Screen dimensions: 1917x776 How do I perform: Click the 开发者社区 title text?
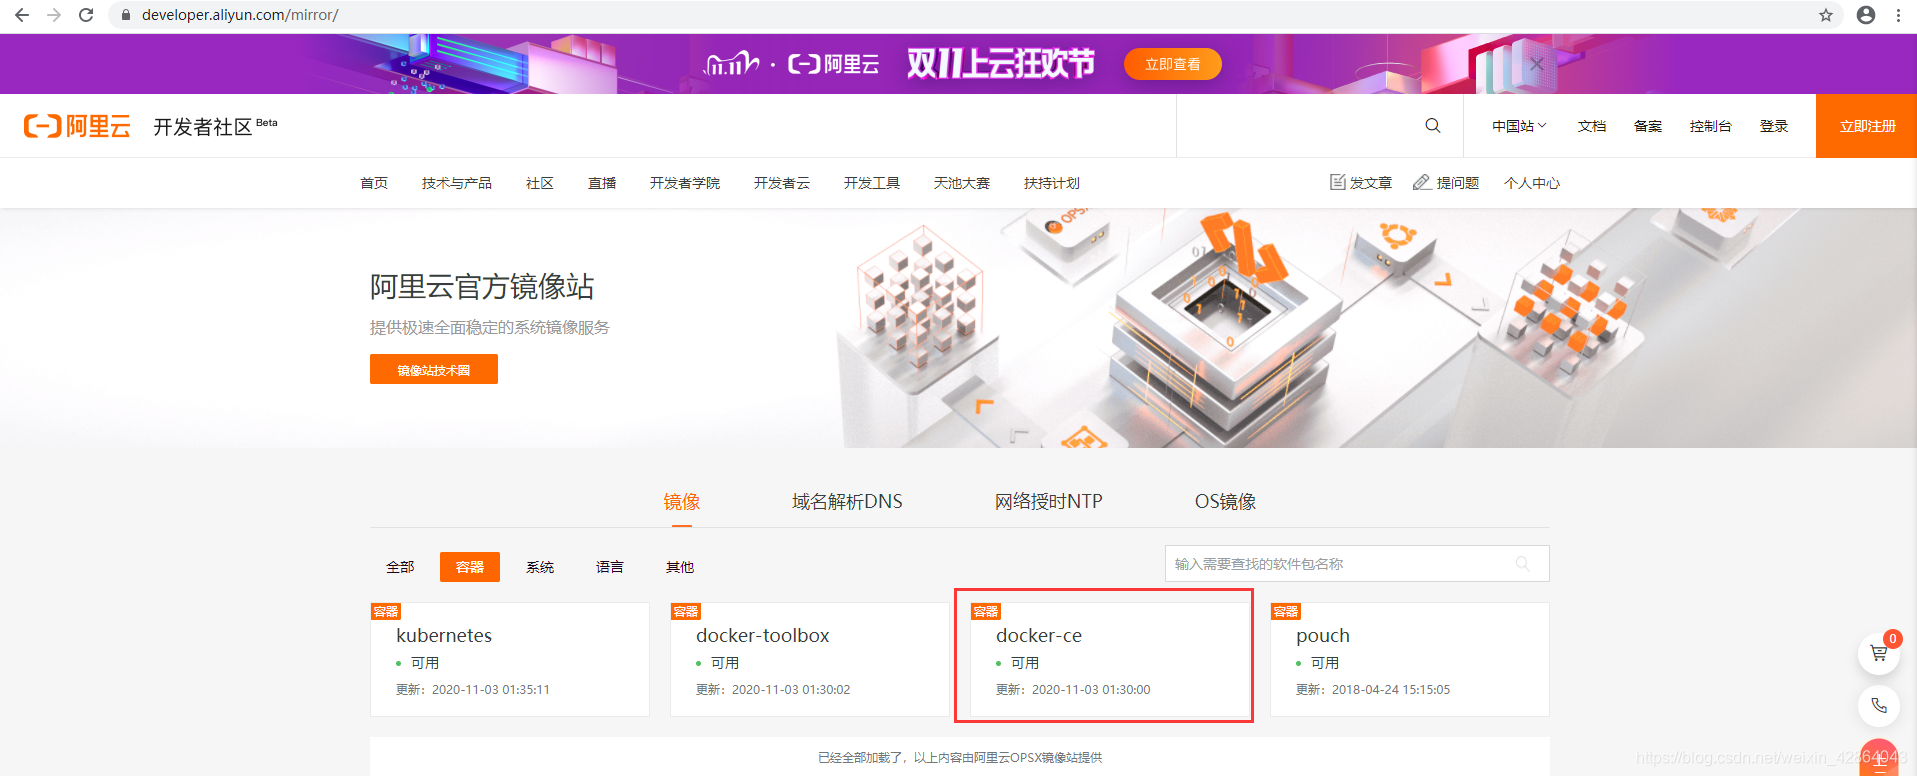point(203,127)
